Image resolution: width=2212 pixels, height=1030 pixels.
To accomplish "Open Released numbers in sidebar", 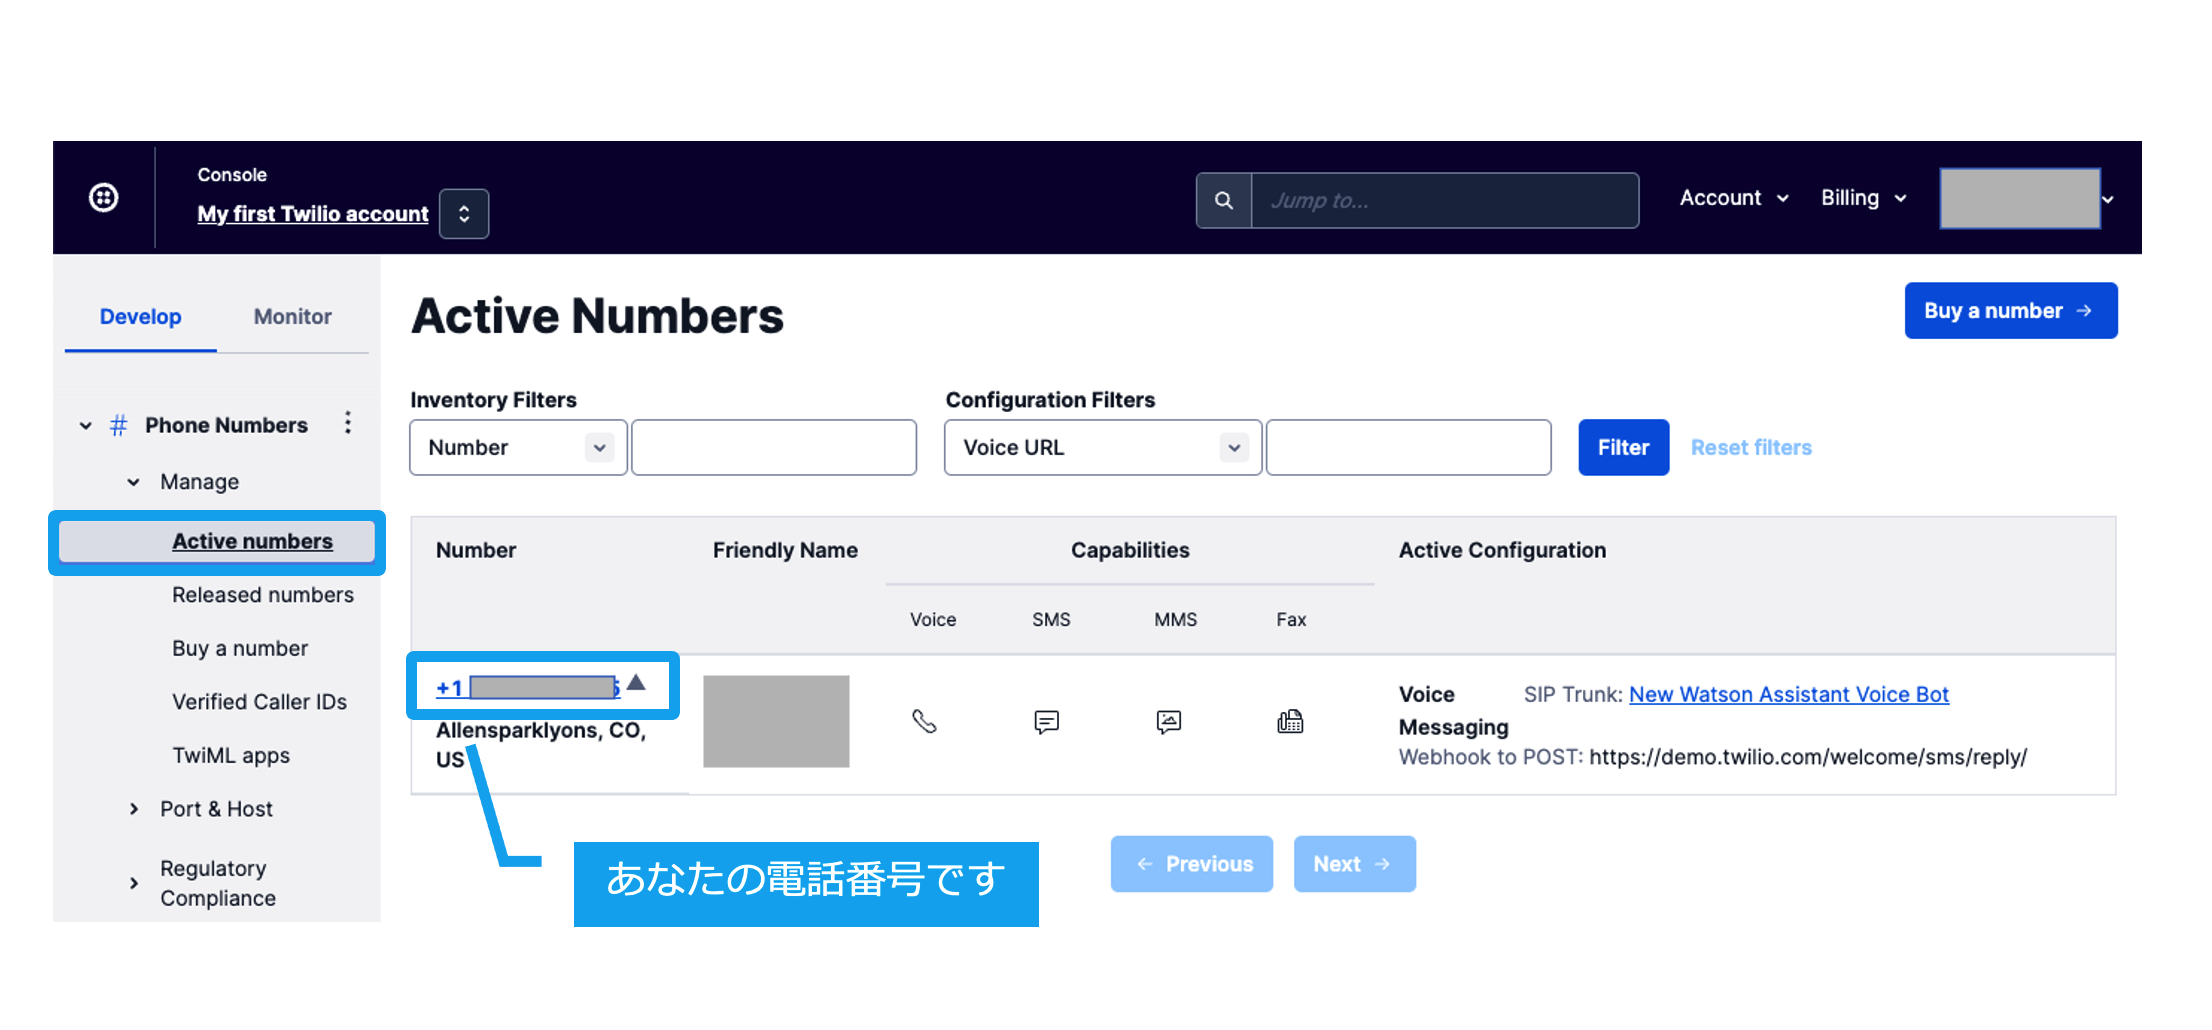I will 263,595.
